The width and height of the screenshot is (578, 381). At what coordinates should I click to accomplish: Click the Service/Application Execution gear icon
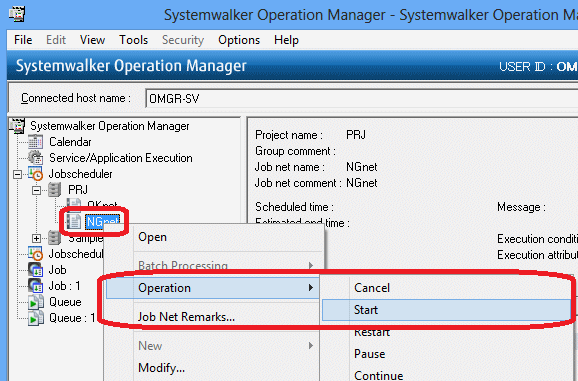click(36, 158)
